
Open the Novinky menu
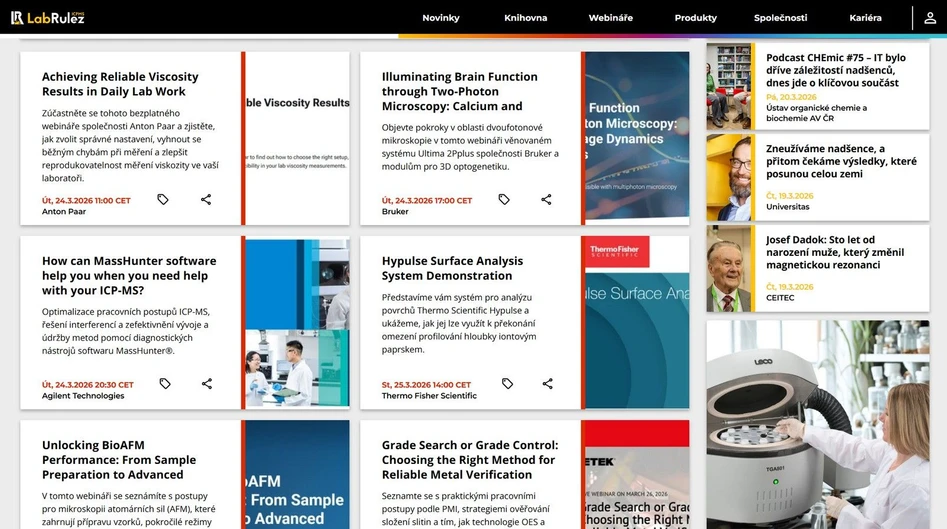(441, 18)
